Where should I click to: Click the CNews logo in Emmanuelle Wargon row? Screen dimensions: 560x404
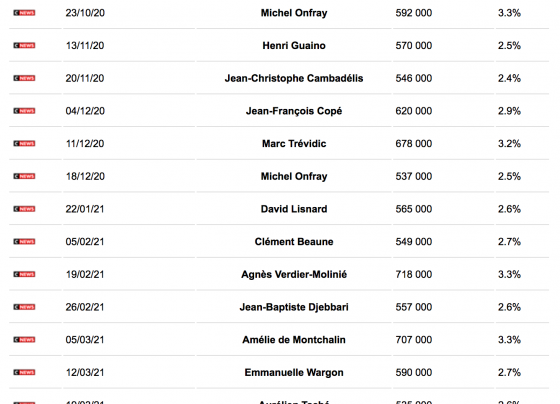point(24,372)
